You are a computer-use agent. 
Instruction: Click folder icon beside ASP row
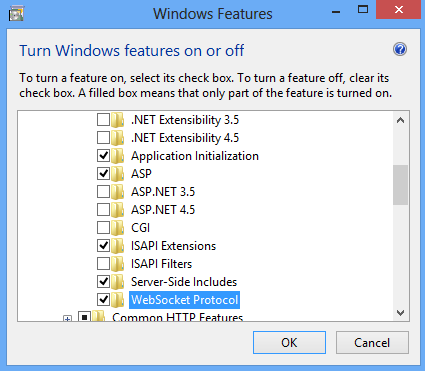coord(117,174)
